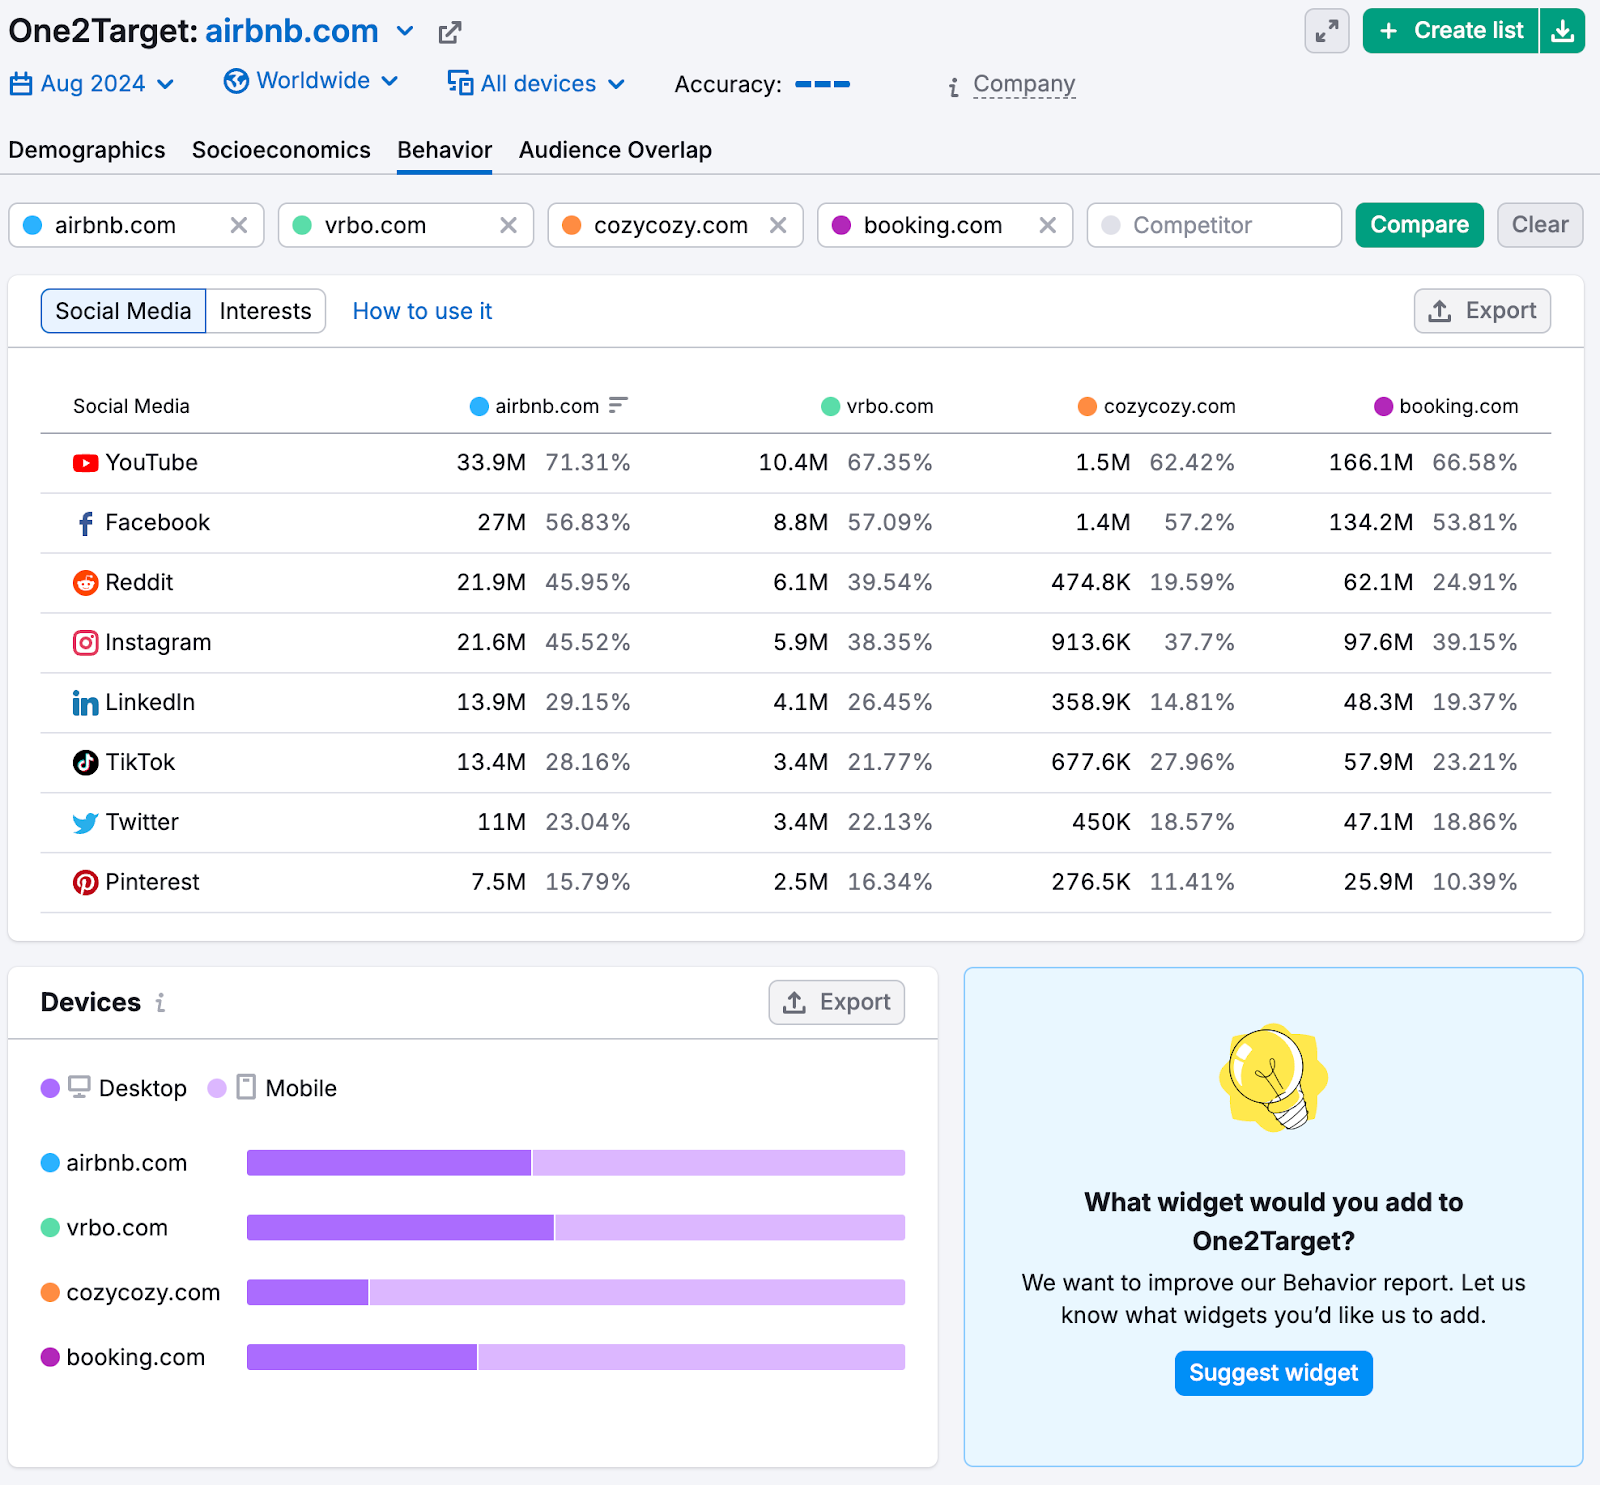Select the TikTok row icon
This screenshot has height=1485, width=1600.
point(85,762)
